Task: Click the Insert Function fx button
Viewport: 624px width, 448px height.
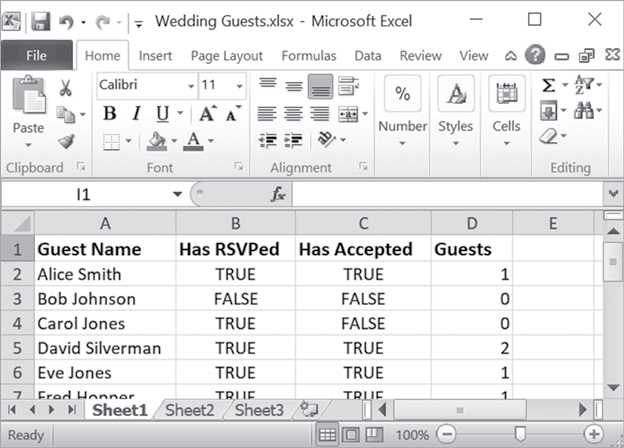Action: [x=278, y=194]
